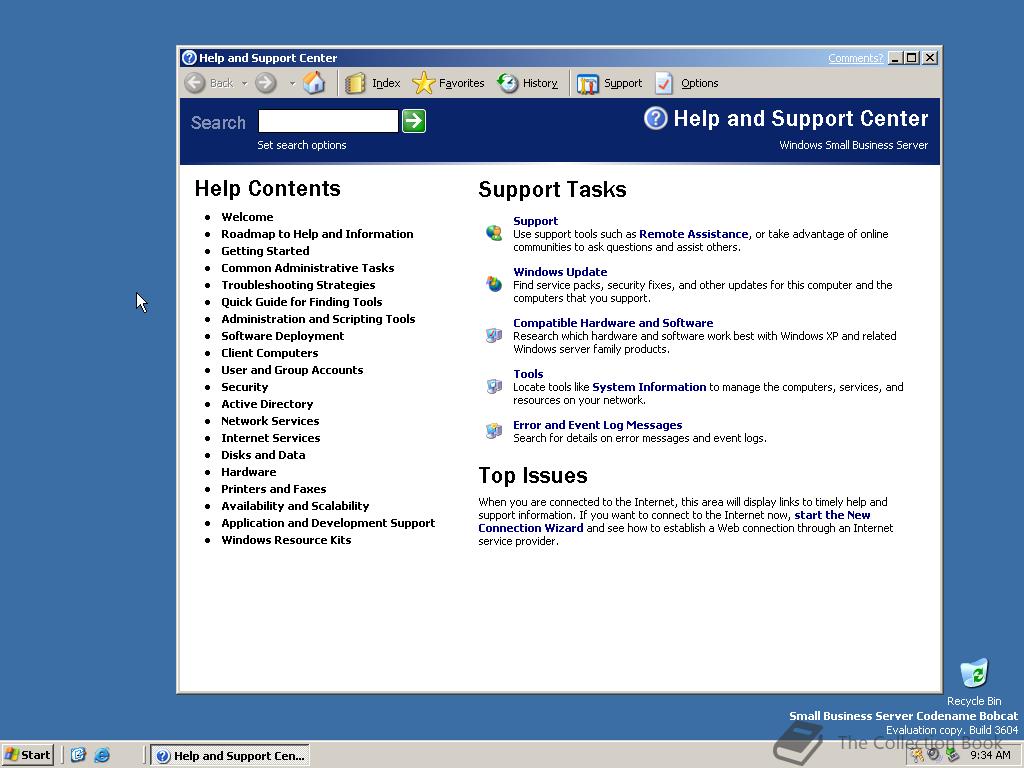Click the Support task globe icon
The width and height of the screenshot is (1024, 768).
(x=494, y=232)
